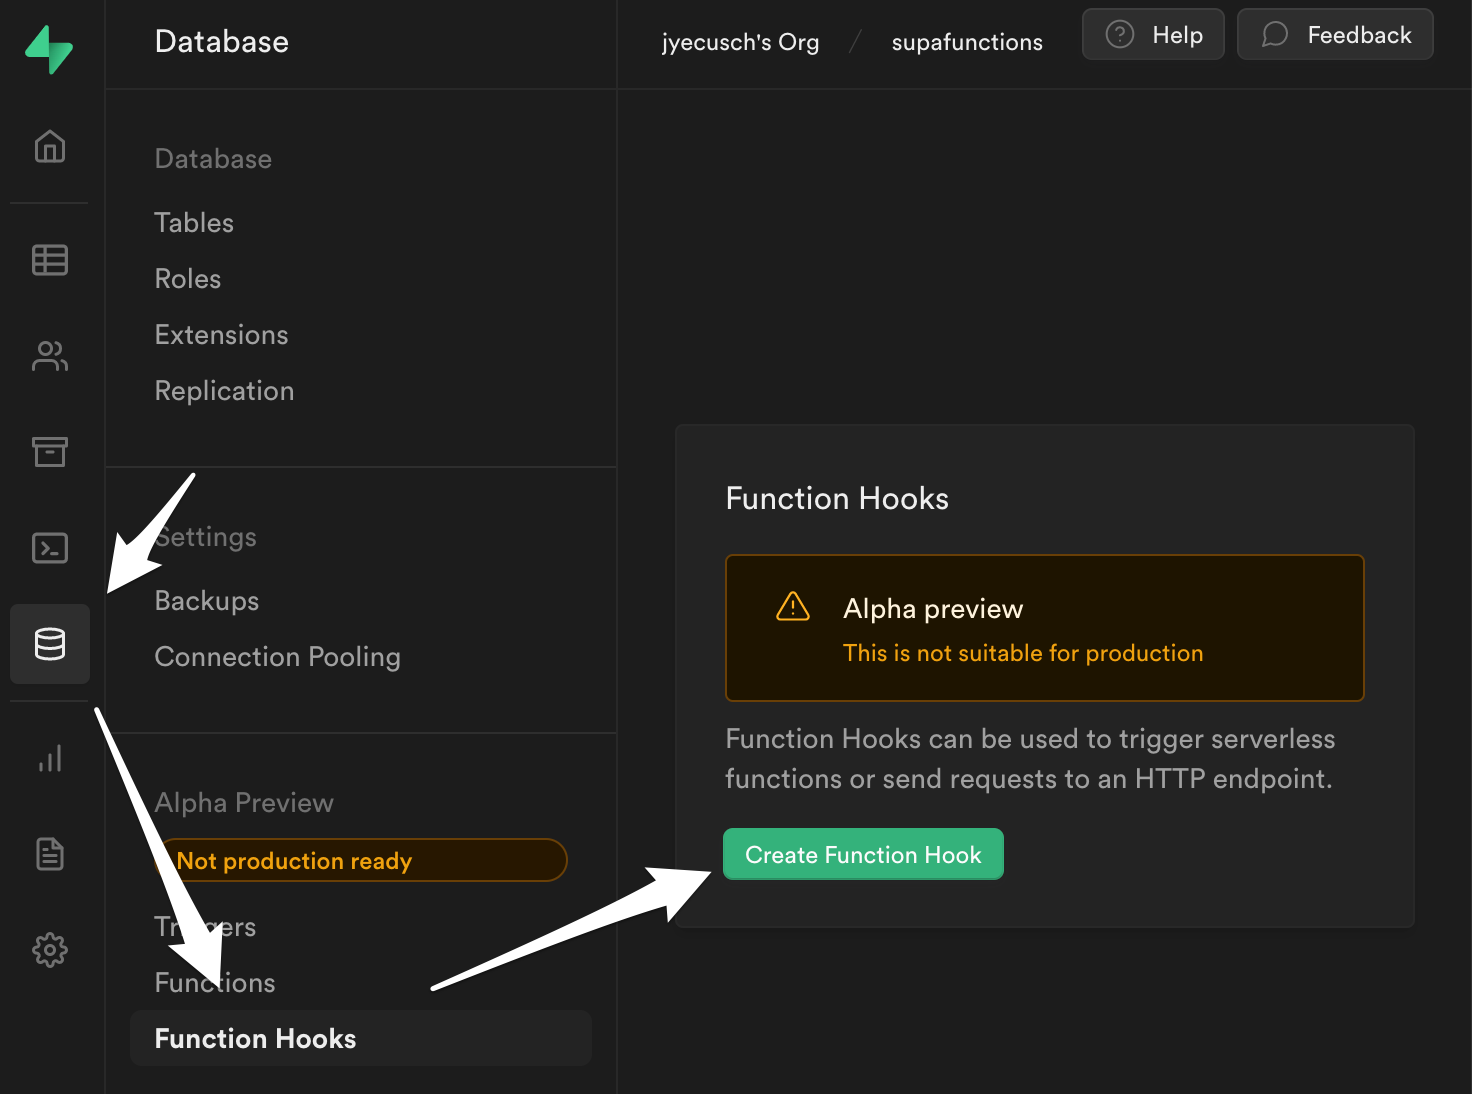This screenshot has height=1094, width=1472.
Task: Open the Extensions page
Action: (x=221, y=334)
